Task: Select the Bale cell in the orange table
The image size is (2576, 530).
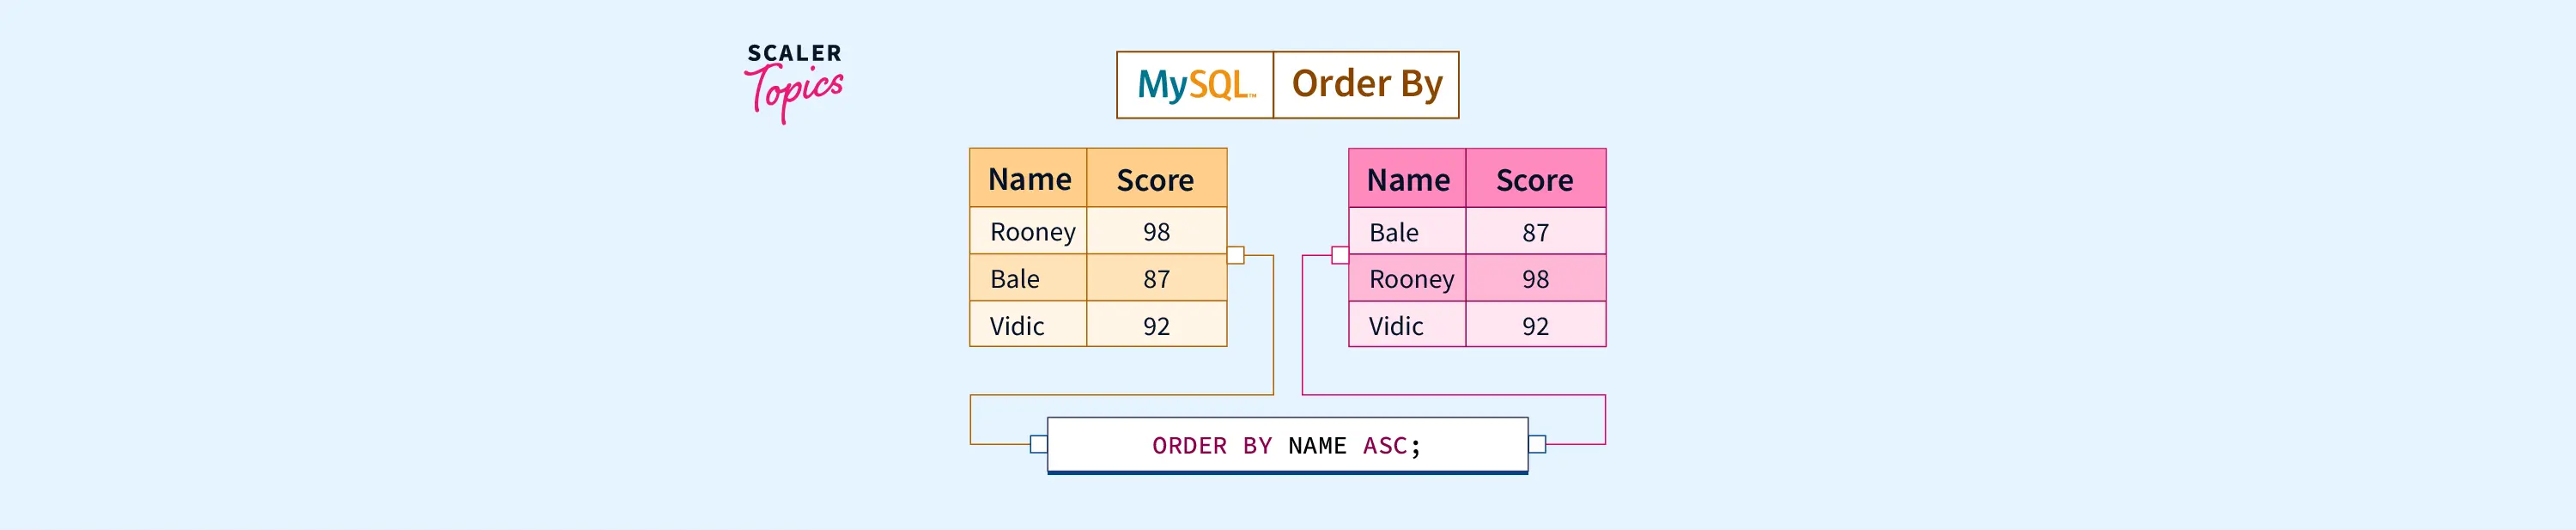Action: coord(1015,279)
